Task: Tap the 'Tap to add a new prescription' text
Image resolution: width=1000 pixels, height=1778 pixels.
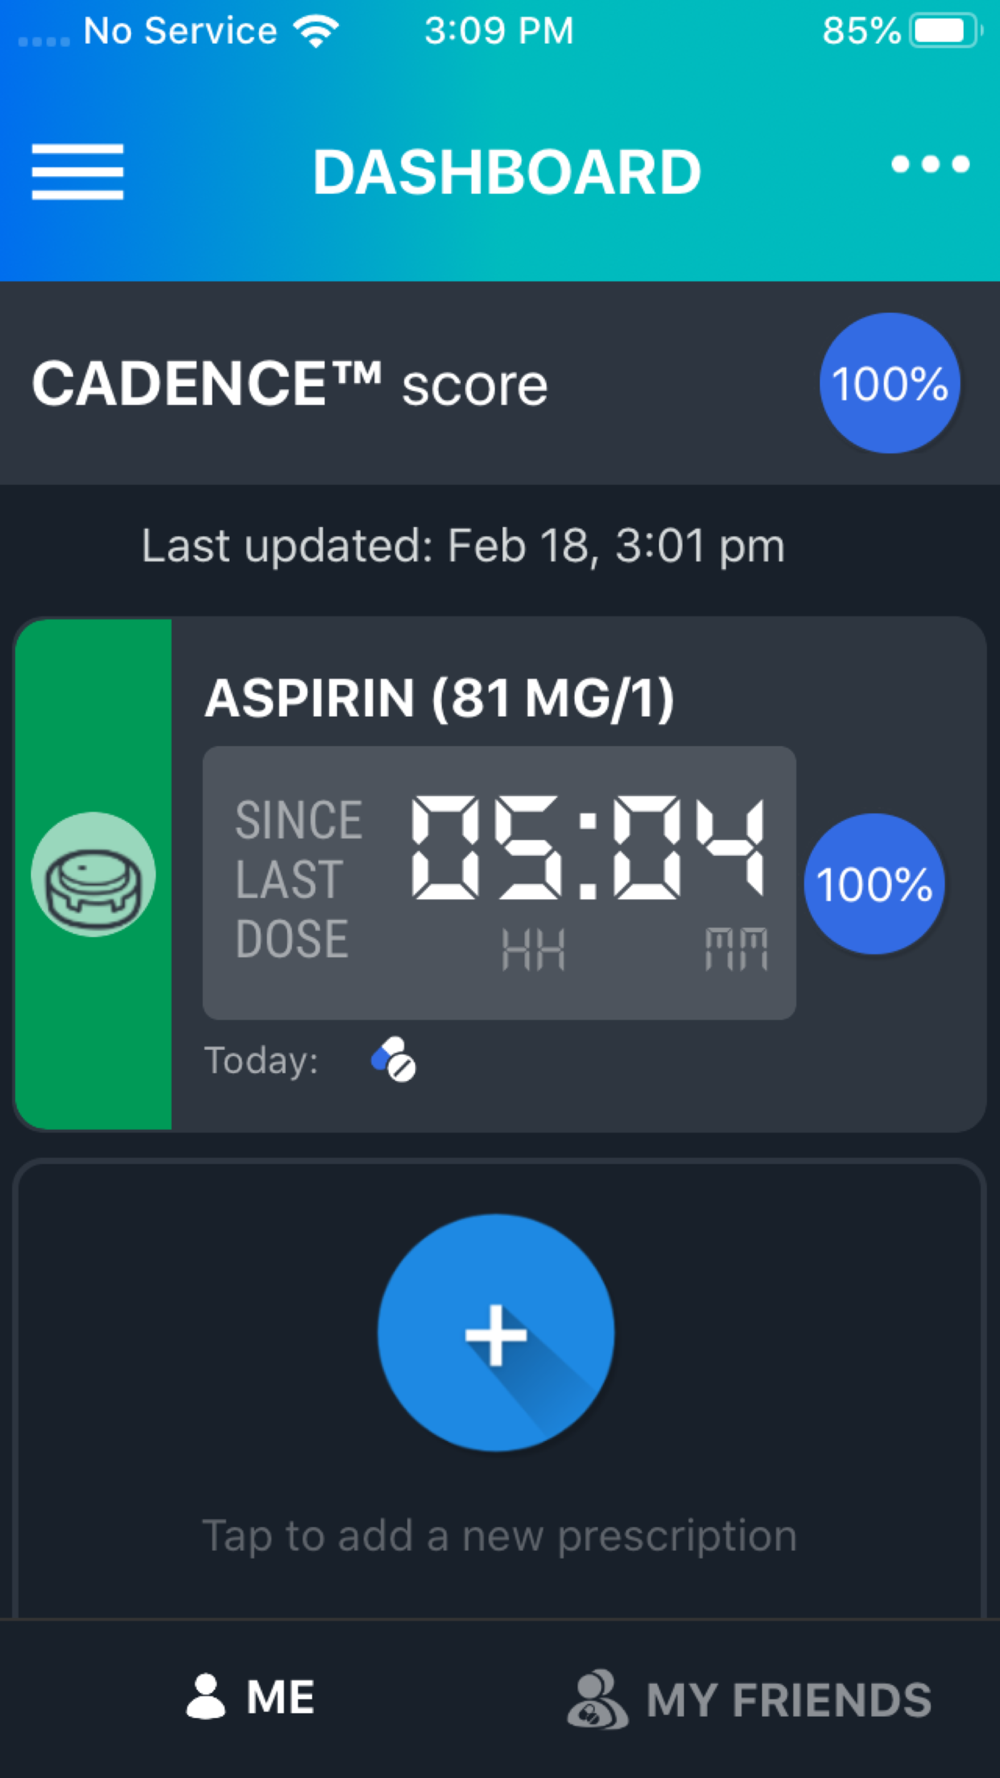Action: click(500, 1536)
